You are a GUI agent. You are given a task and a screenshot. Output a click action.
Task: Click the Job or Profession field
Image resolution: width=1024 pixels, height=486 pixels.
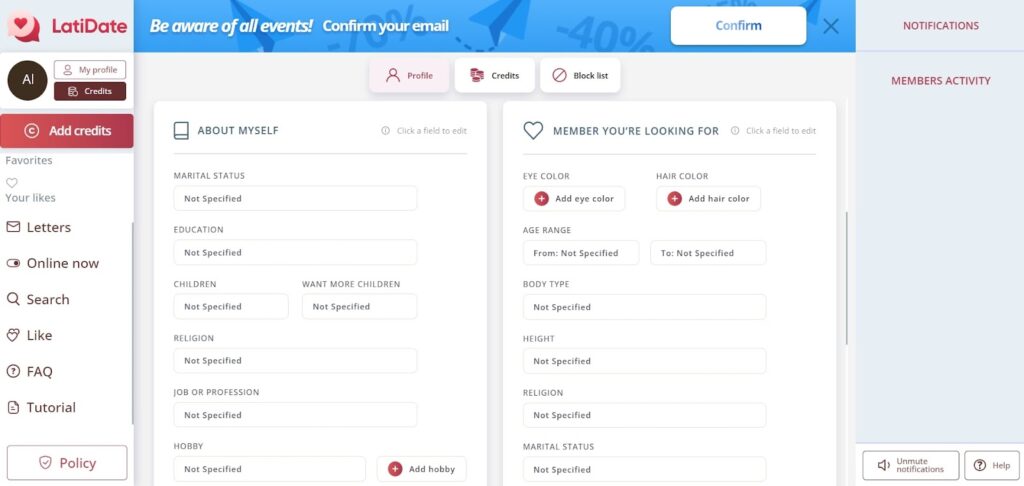[x=294, y=415]
